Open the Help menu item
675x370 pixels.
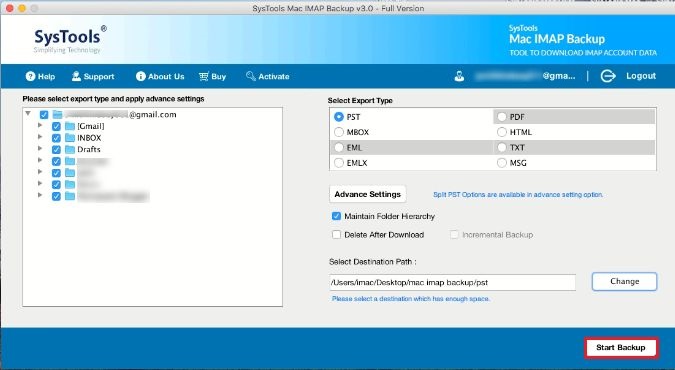tap(40, 77)
